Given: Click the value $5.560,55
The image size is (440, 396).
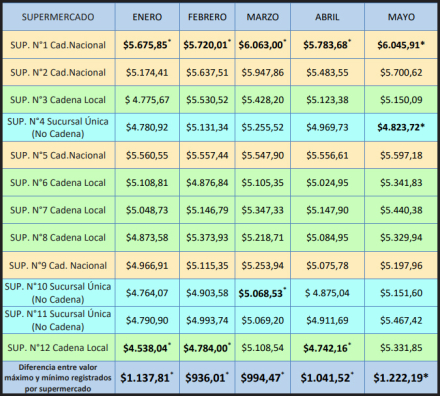Looking at the screenshot, I should pyautogui.click(x=147, y=155).
